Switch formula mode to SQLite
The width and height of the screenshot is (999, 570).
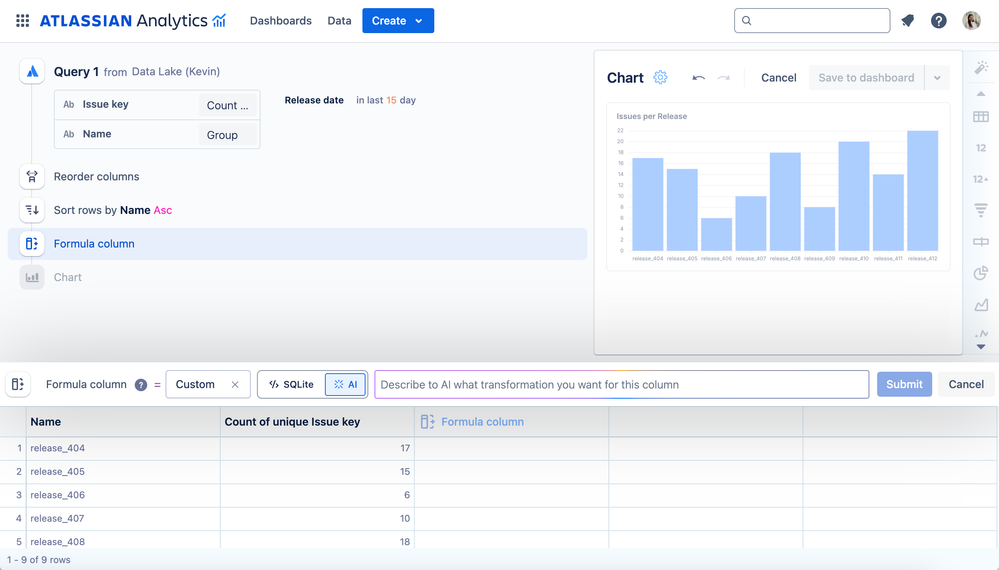(x=292, y=384)
